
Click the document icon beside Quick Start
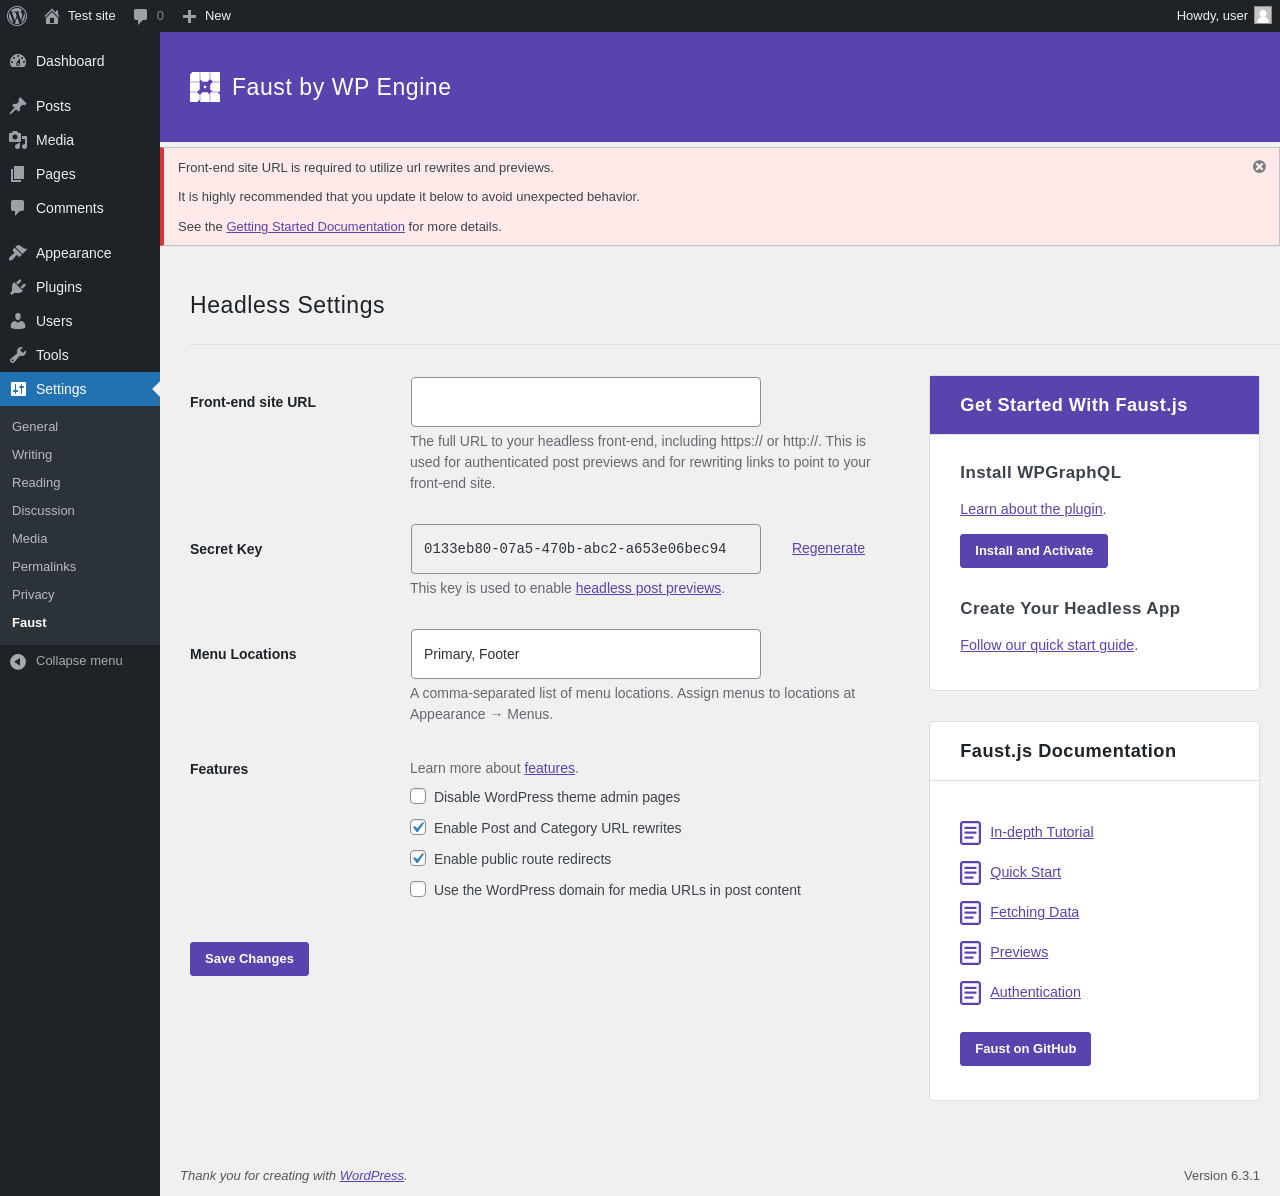(970, 873)
